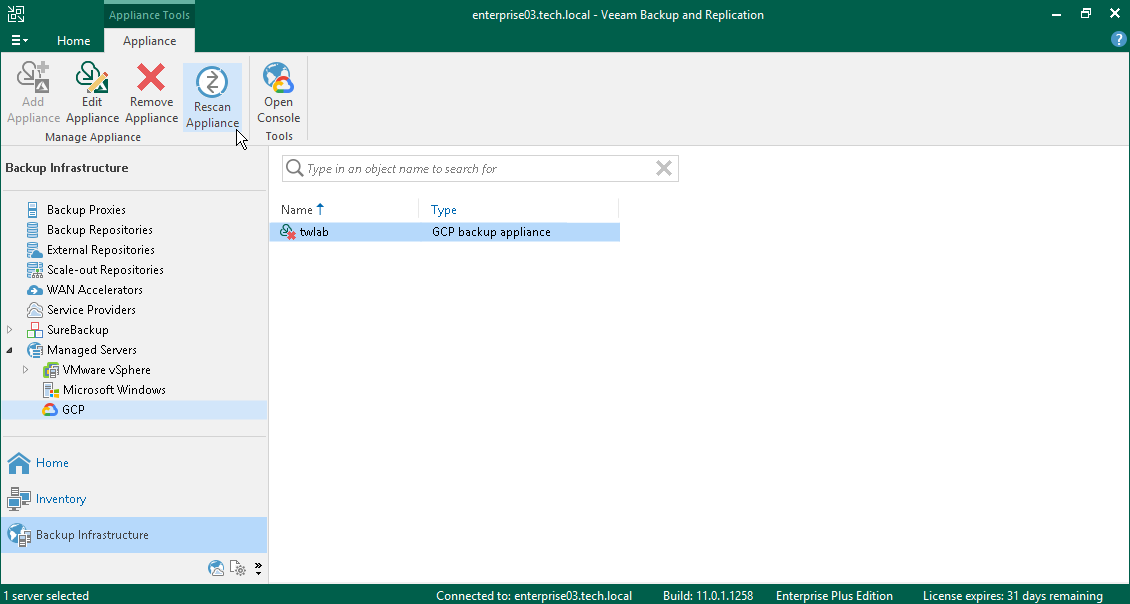This screenshot has width=1130, height=604.
Task: Clear the search box with the X
Action: pos(664,169)
